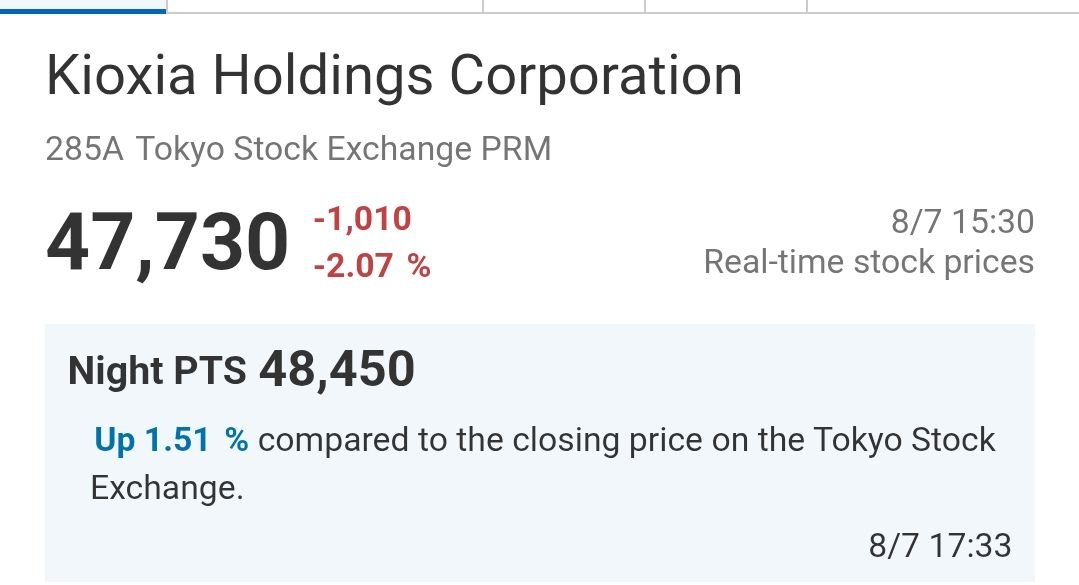Viewport: 1079px width, 585px height.
Task: Select the -2.07 percentage change figure
Action: tap(353, 266)
